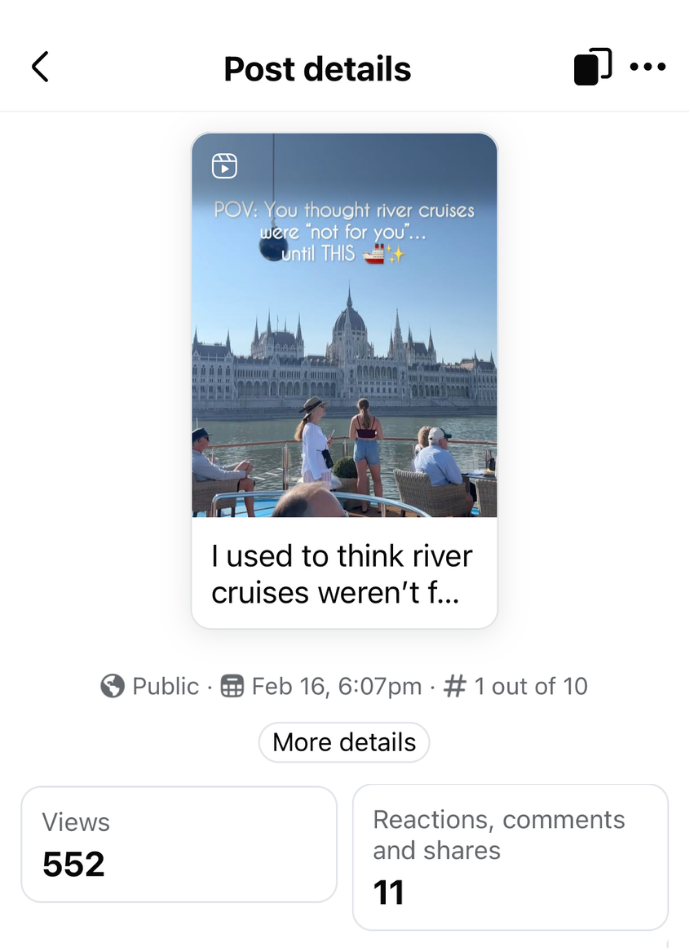Open the Views metric card
Image resolution: width=690 pixels, height=950 pixels.
tap(179, 844)
